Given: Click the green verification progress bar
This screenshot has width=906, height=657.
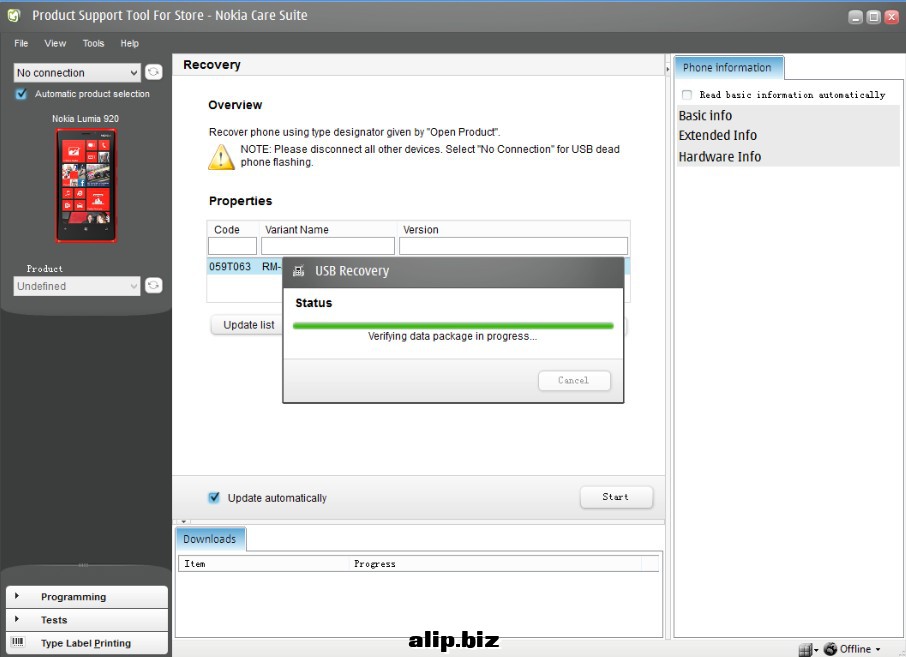Looking at the screenshot, I should click(453, 326).
